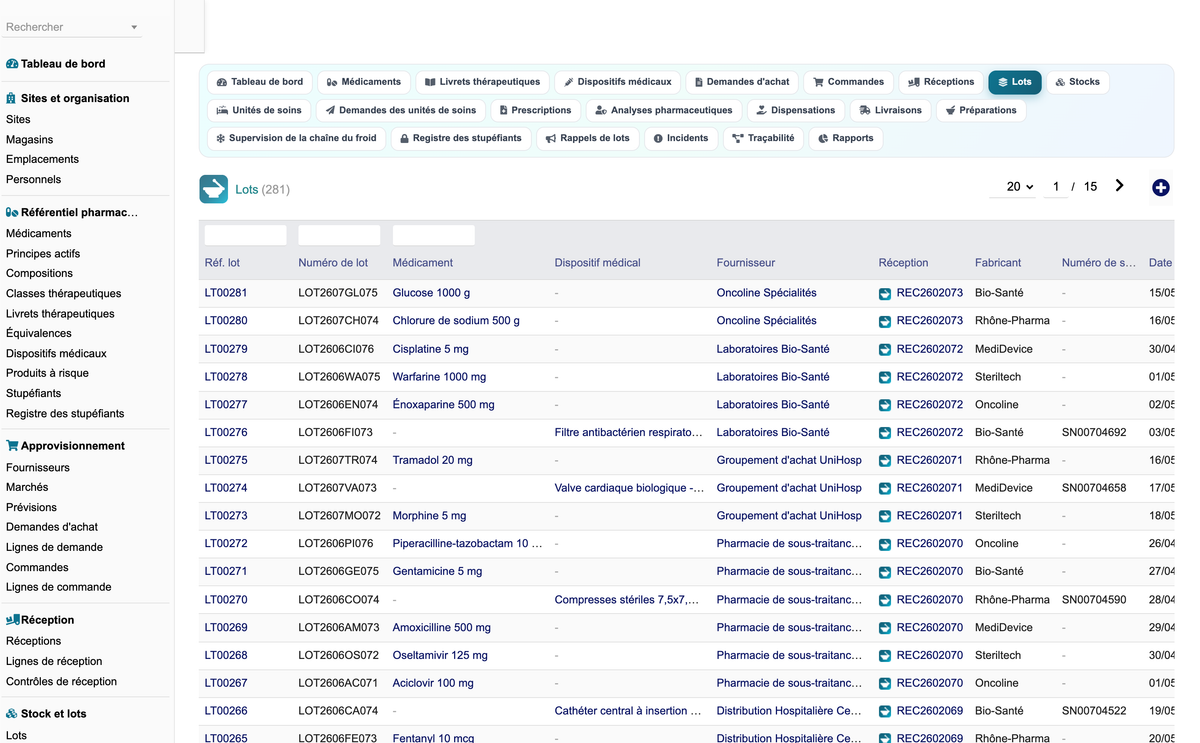The width and height of the screenshot is (1200, 743).
Task: Open Magasins in sidebar
Action: pyautogui.click(x=30, y=140)
